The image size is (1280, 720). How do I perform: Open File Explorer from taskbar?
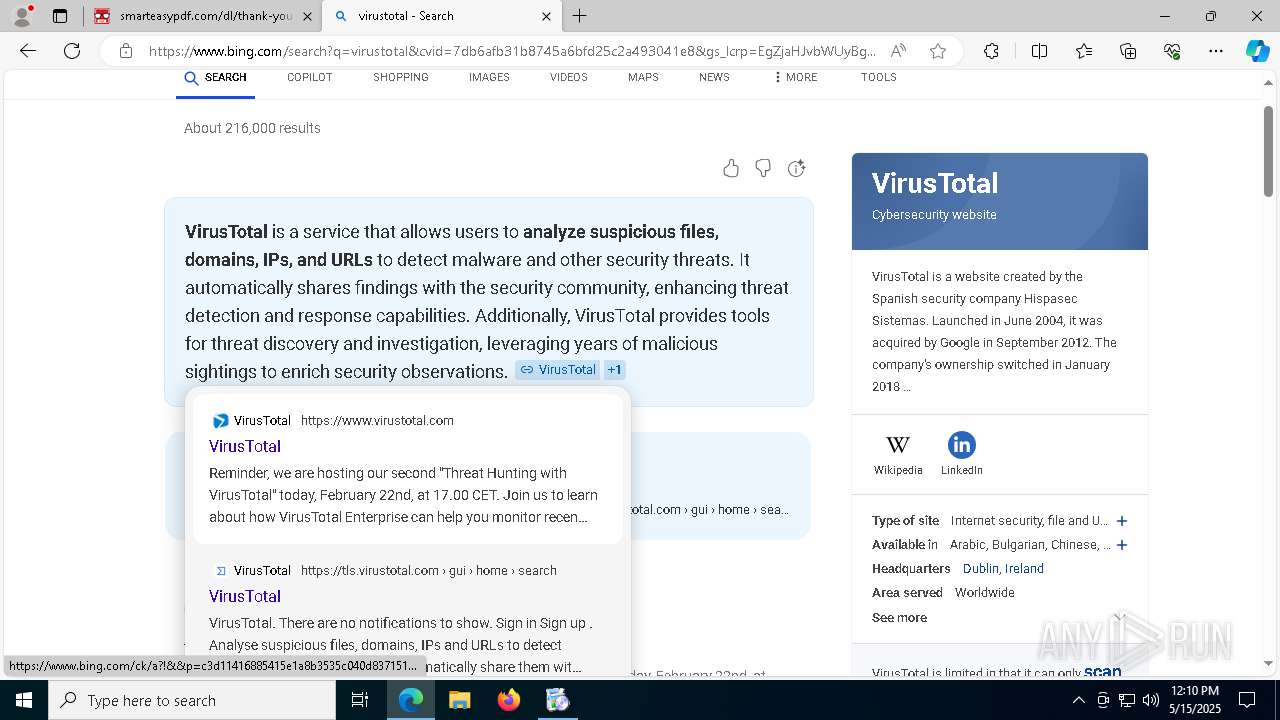(459, 700)
